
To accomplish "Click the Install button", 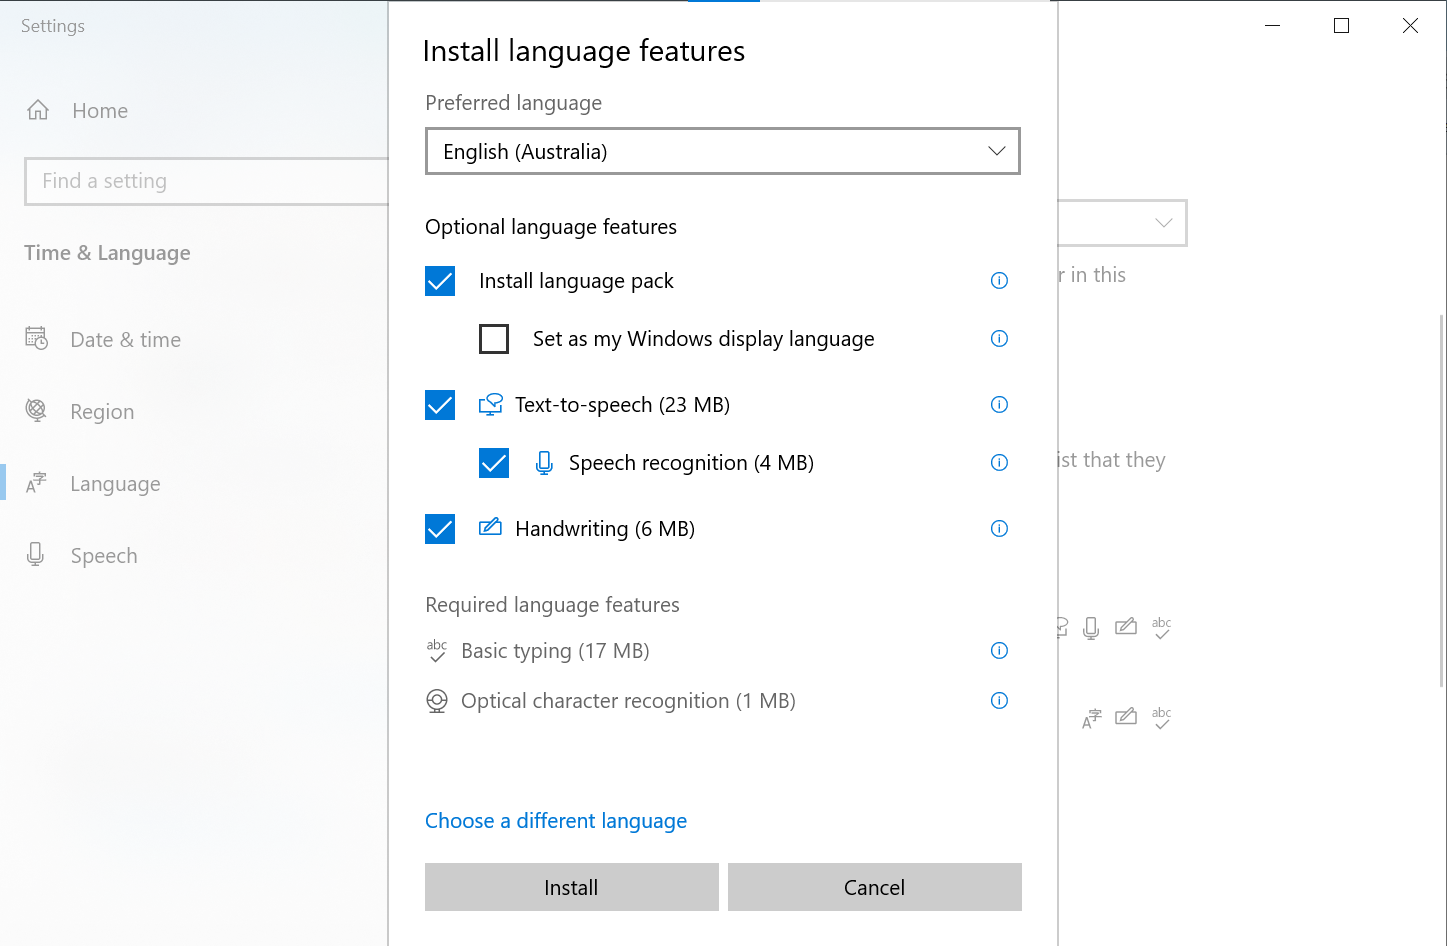I will [x=571, y=887].
